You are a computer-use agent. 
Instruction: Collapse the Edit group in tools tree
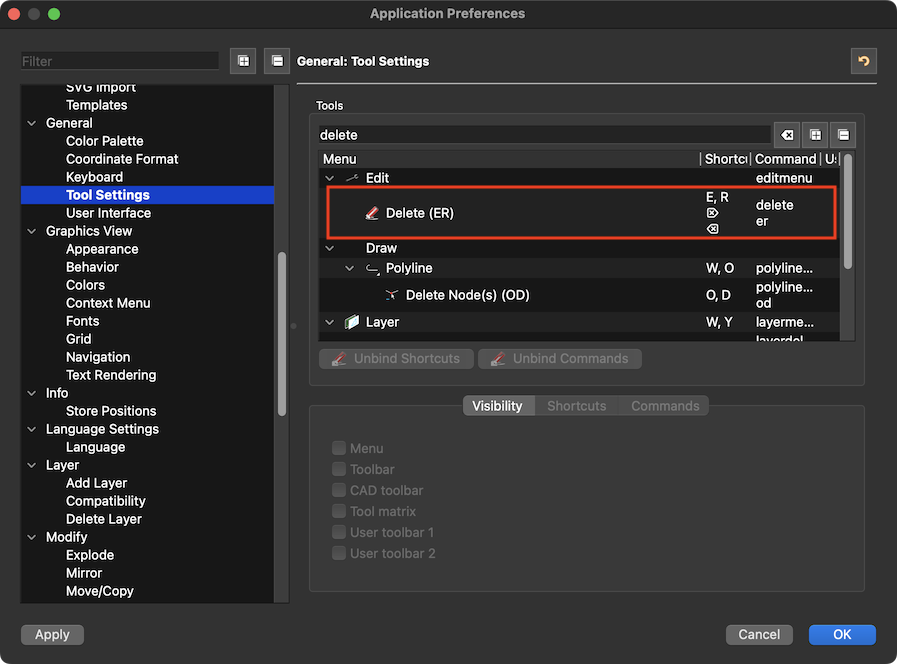[330, 178]
